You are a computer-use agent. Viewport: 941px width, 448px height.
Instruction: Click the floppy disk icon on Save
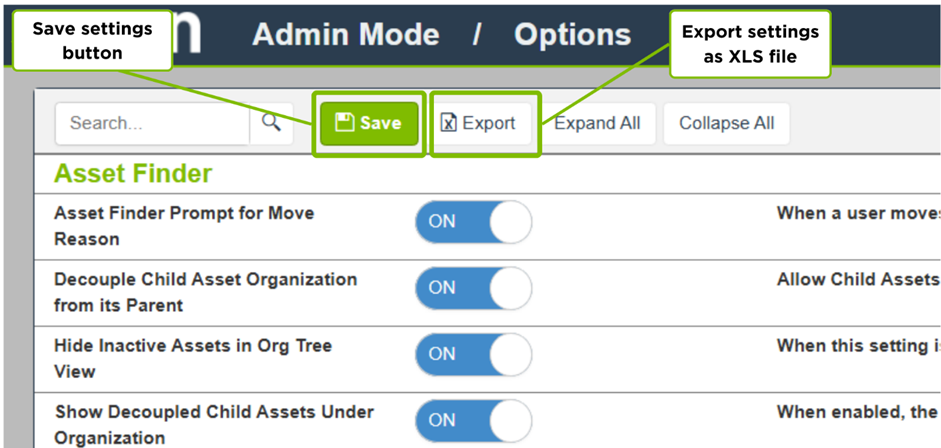(344, 123)
